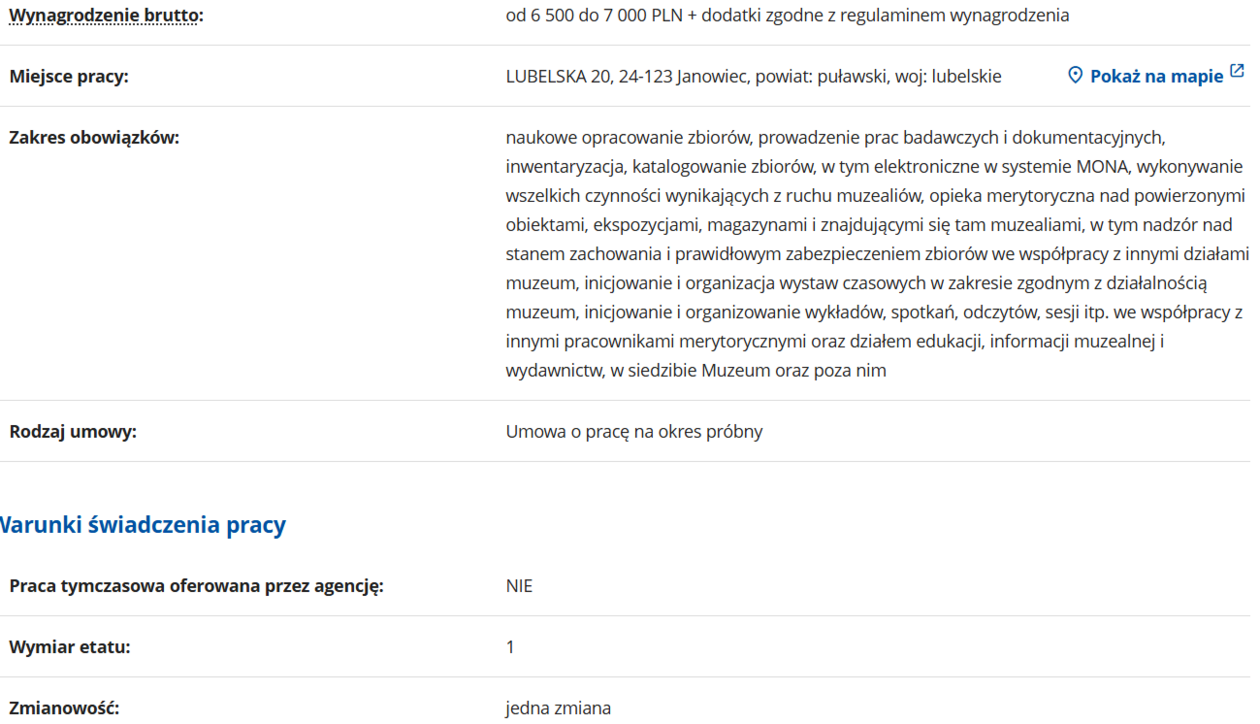Click the Wymiar etatu label

[70, 647]
